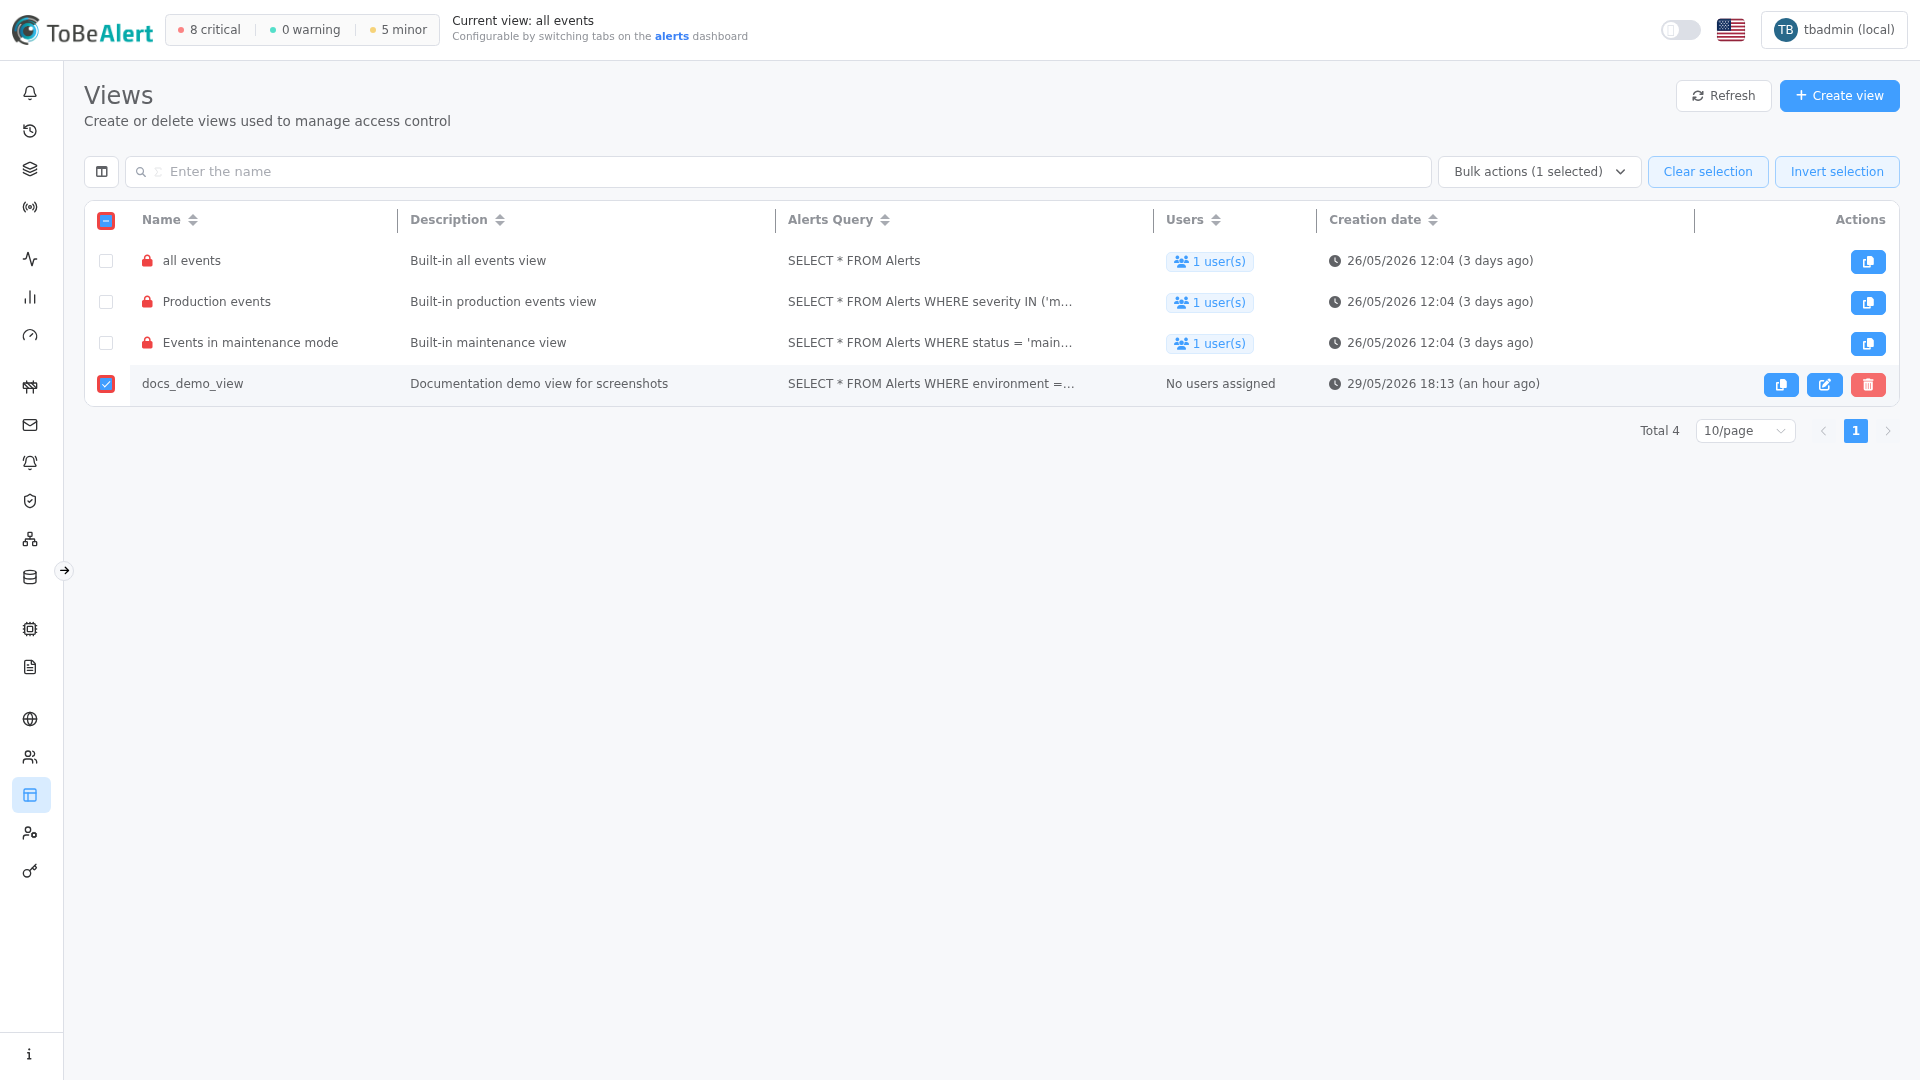The width and height of the screenshot is (1920, 1080).
Task: Toggle the header select-all checkbox
Action: (106, 221)
